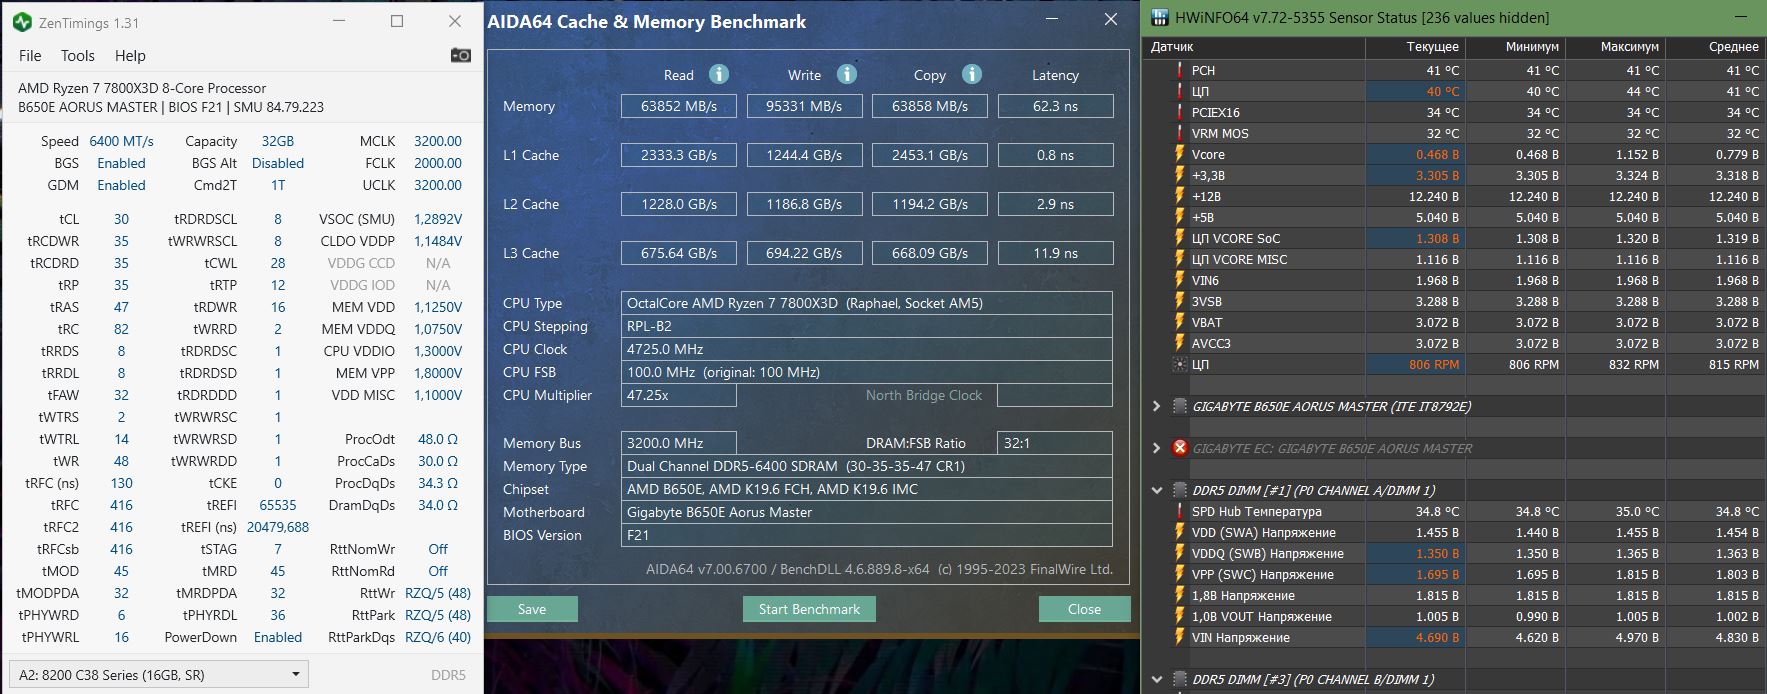Click the GDM Enabled value
1767x694 pixels.
click(121, 185)
